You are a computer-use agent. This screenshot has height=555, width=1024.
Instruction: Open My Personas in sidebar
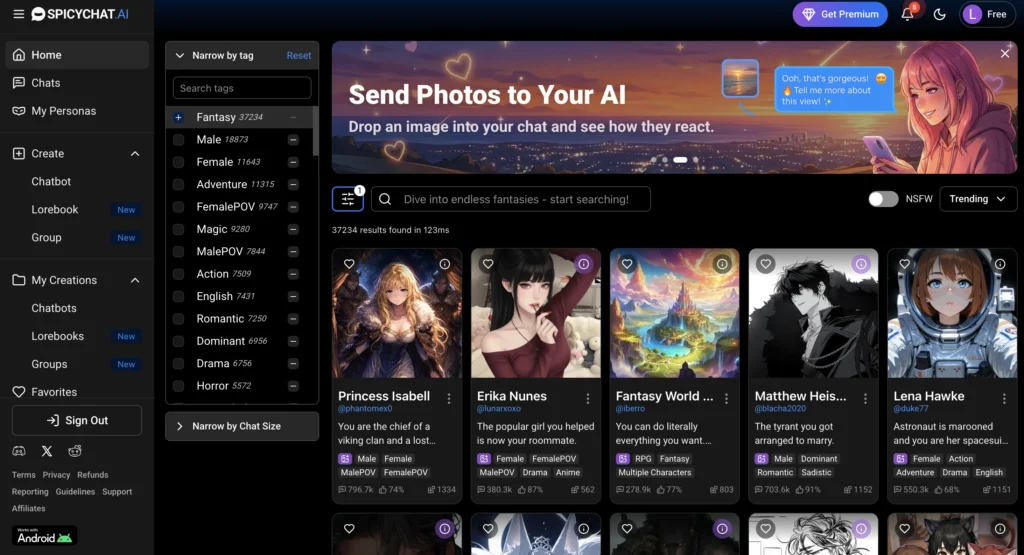tap(77, 111)
